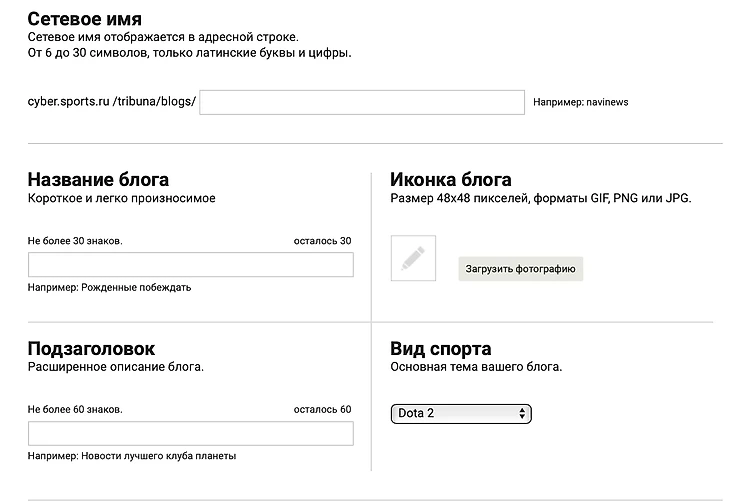The height and width of the screenshot is (502, 730).
Task: Click the осталось 60 character counter
Action: pos(322,409)
